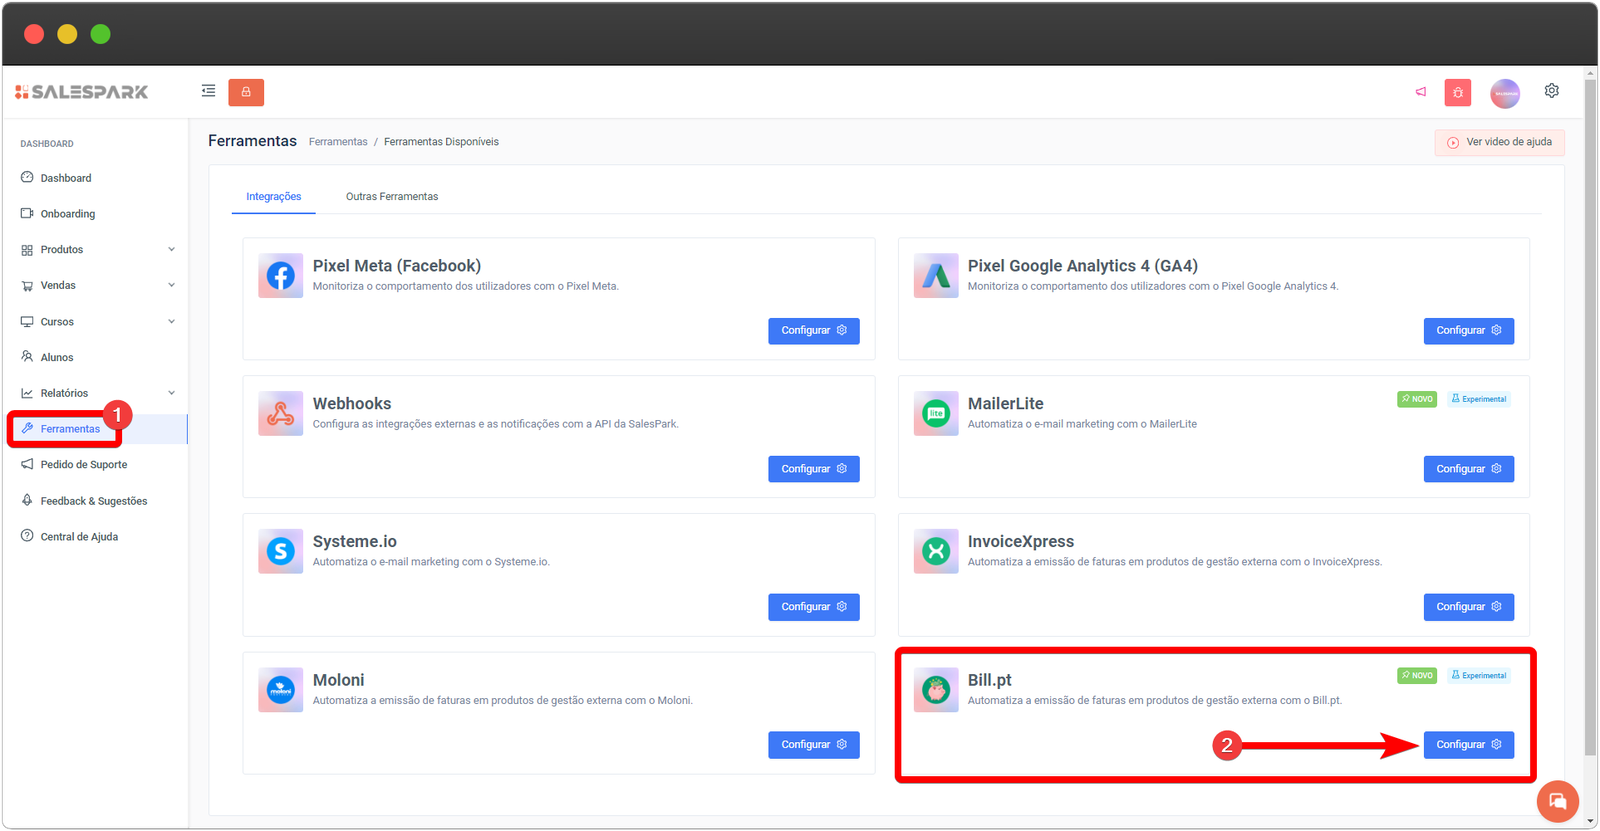The image size is (1600, 831).
Task: Click Configurar for Pixel Meta (Facebook)
Action: [813, 331]
